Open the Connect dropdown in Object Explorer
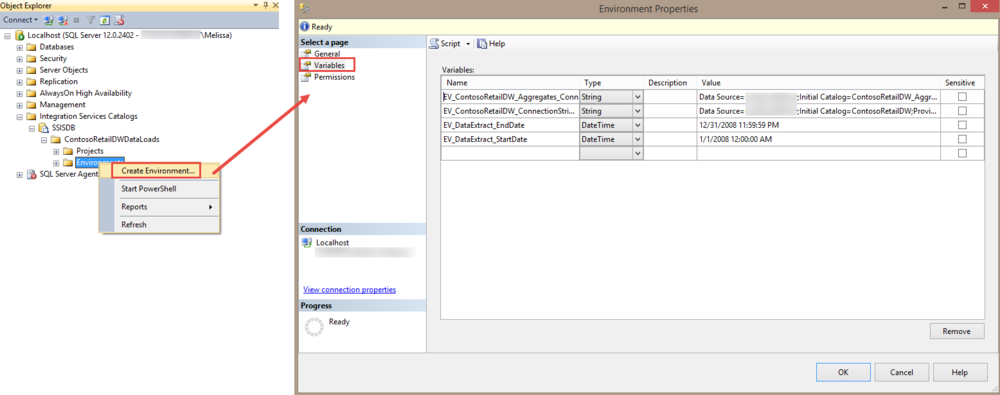1000x395 pixels. [x=36, y=20]
